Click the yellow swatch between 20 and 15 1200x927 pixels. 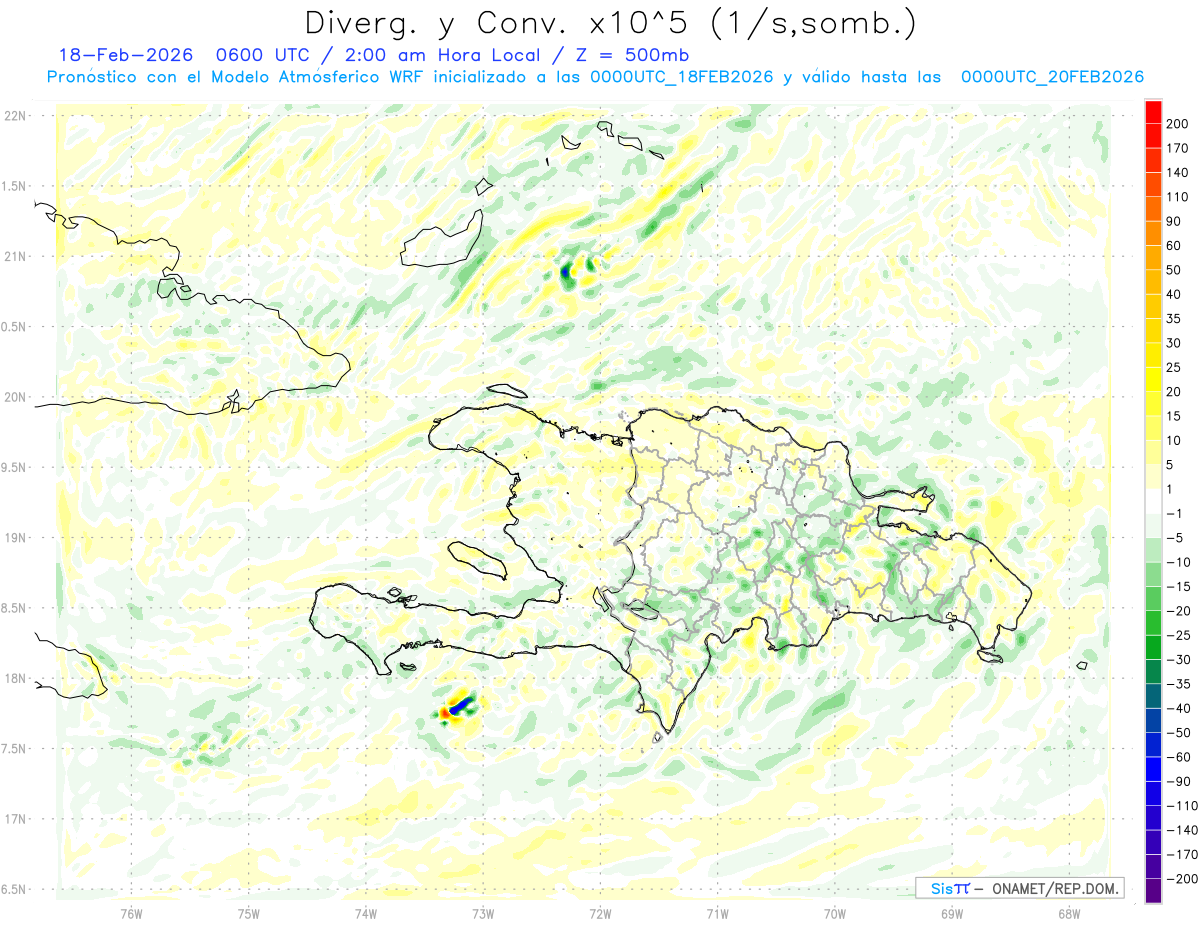pyautogui.click(x=1153, y=404)
